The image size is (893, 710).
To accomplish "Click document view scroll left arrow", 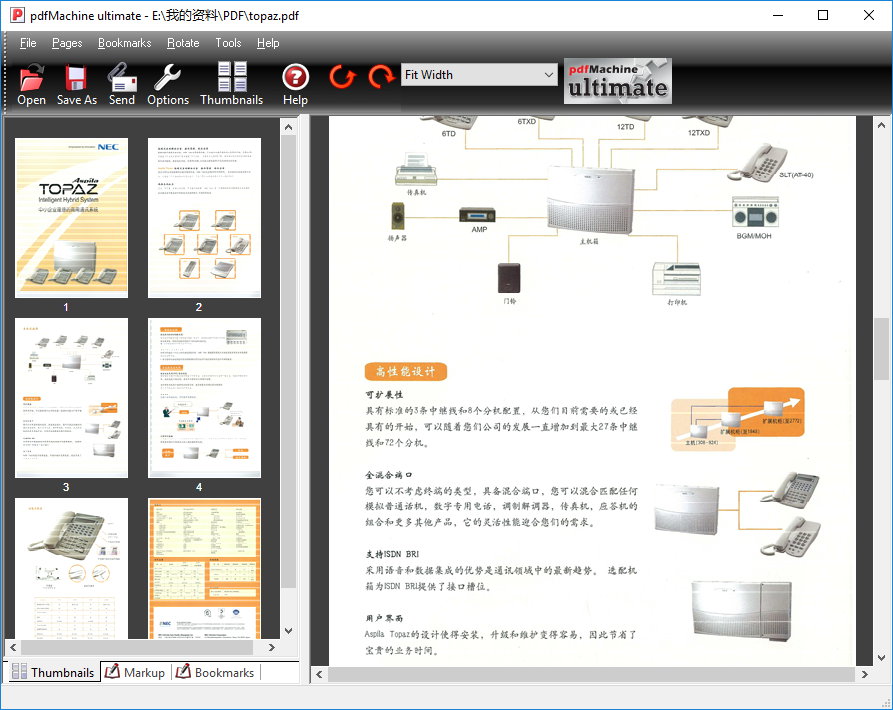I will coord(319,674).
